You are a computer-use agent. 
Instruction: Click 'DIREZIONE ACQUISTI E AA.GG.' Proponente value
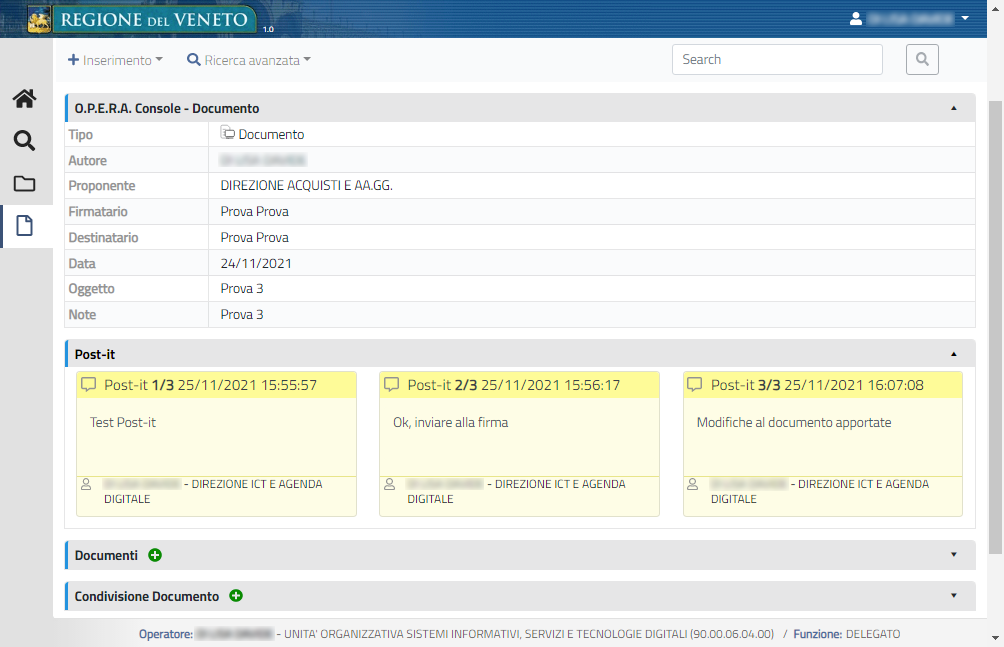pos(307,186)
